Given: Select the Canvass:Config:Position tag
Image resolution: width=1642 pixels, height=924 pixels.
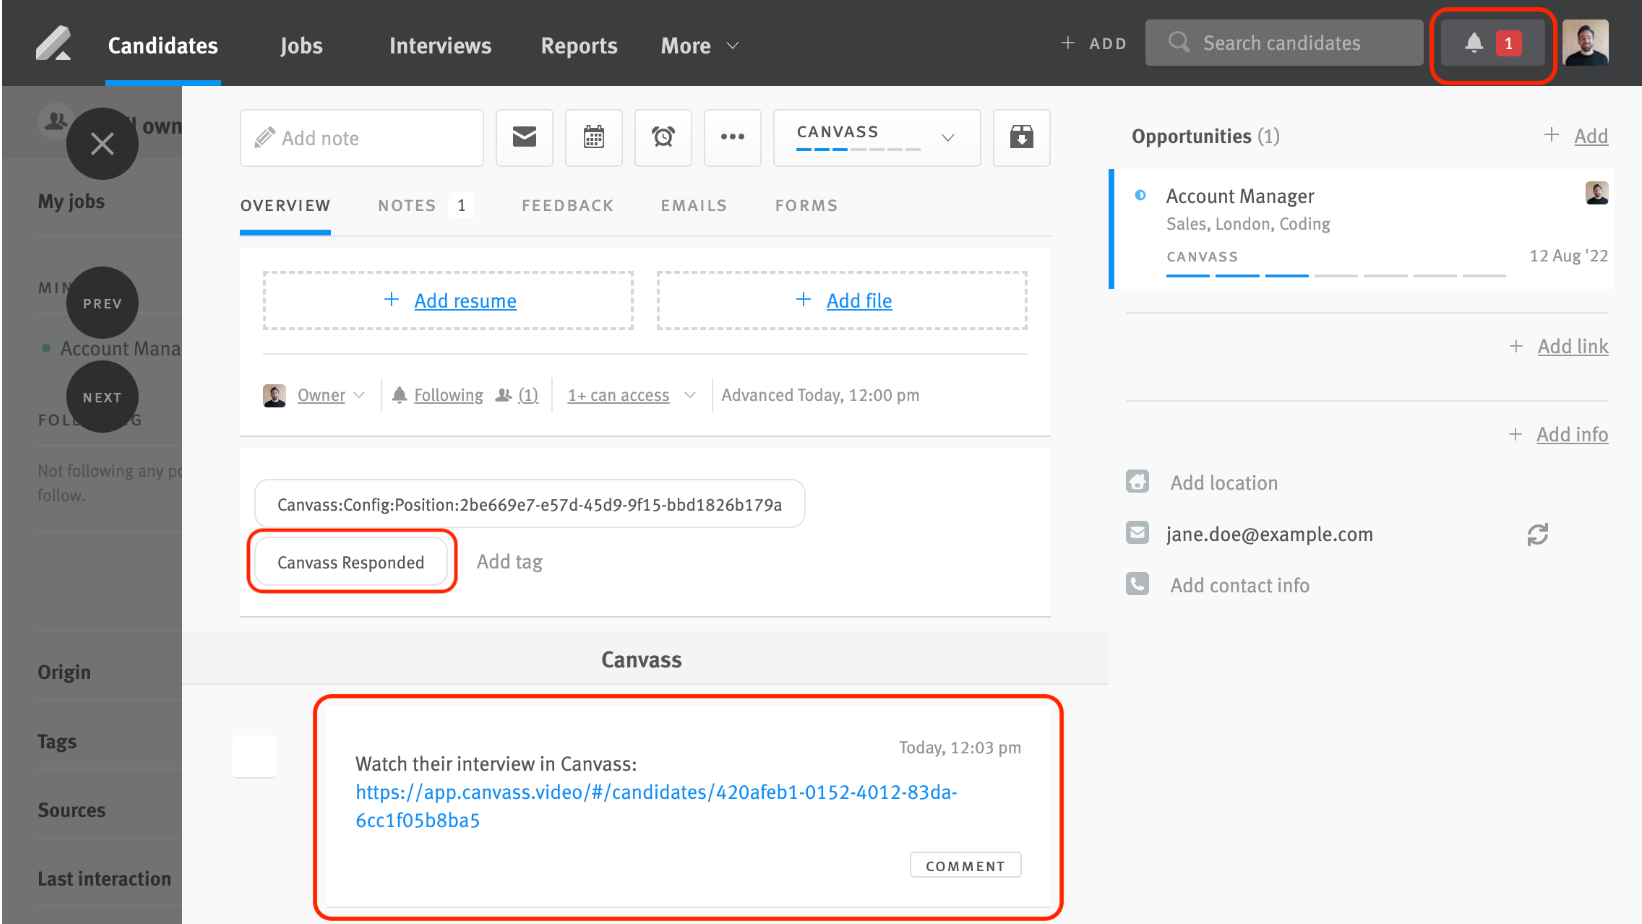Looking at the screenshot, I should [x=530, y=504].
